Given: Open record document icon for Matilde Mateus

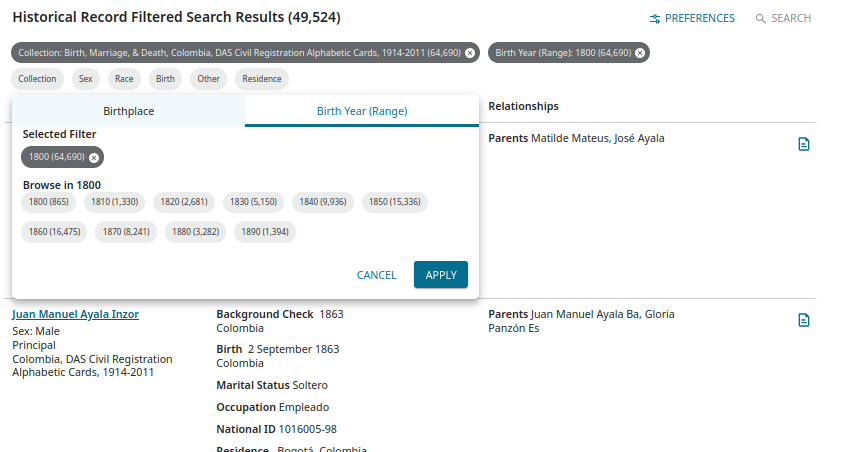Looking at the screenshot, I should [x=803, y=144].
